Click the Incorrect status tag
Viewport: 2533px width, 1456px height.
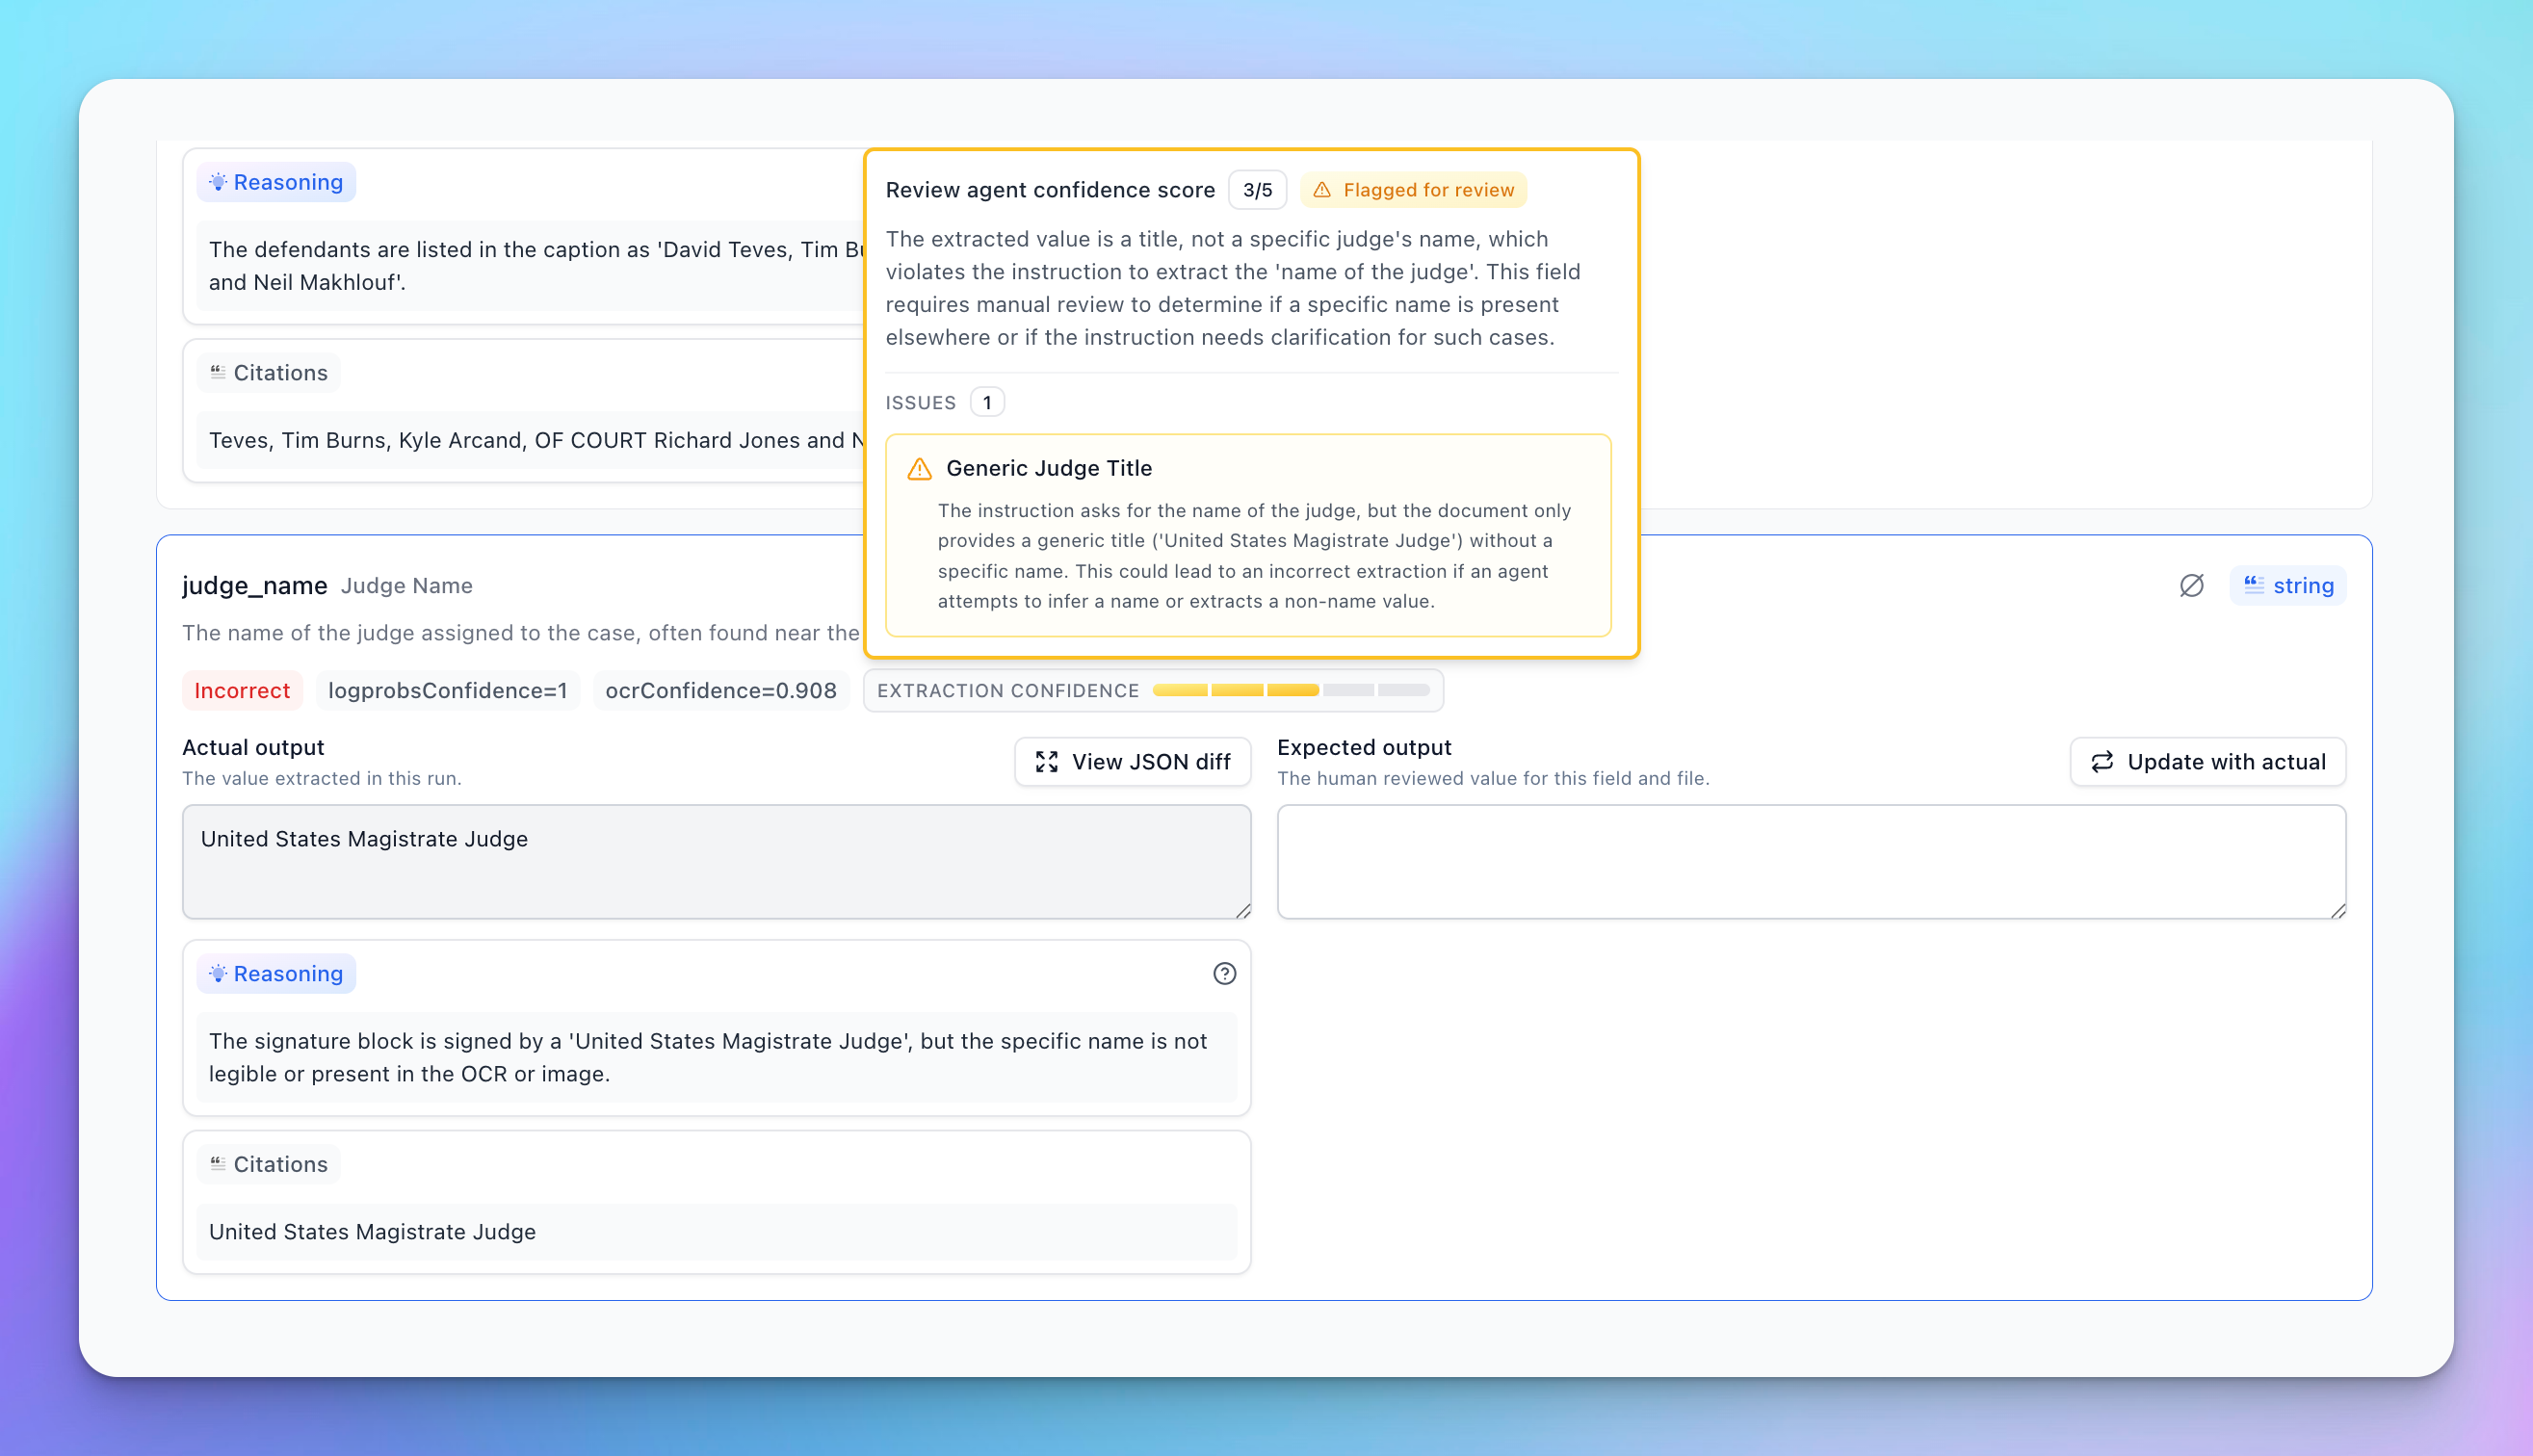point(241,690)
